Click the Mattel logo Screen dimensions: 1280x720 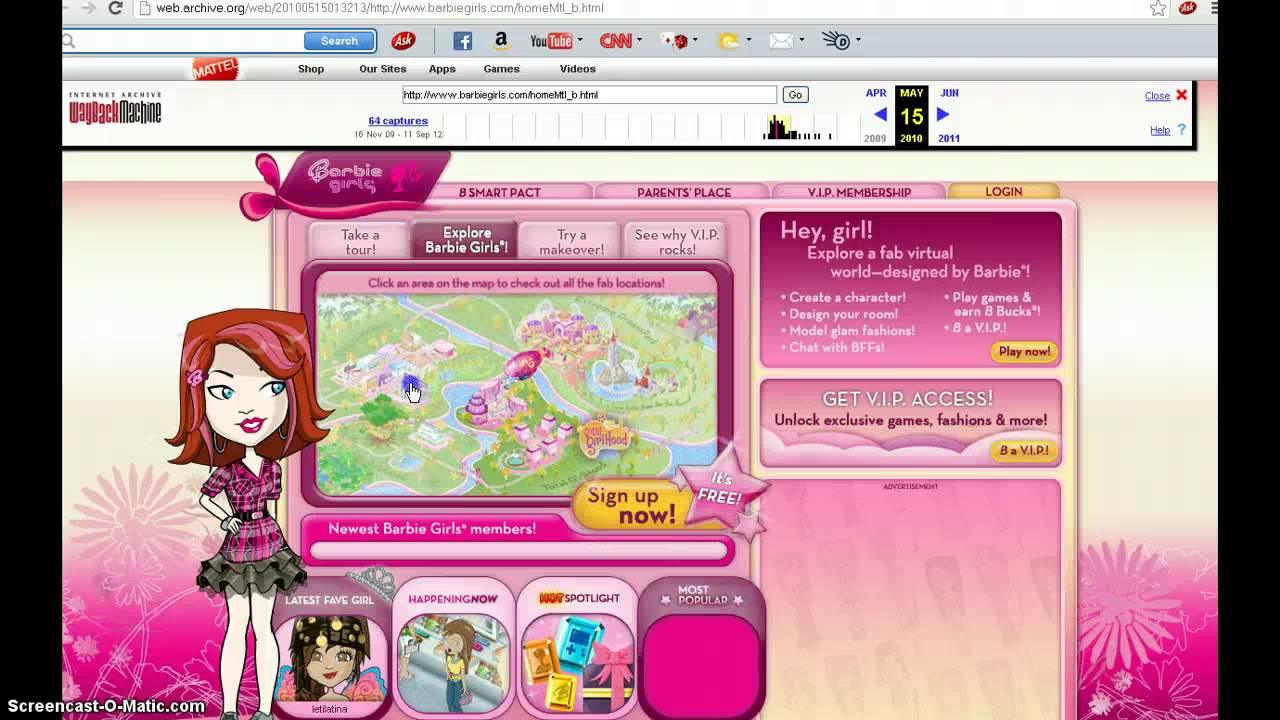(x=215, y=68)
